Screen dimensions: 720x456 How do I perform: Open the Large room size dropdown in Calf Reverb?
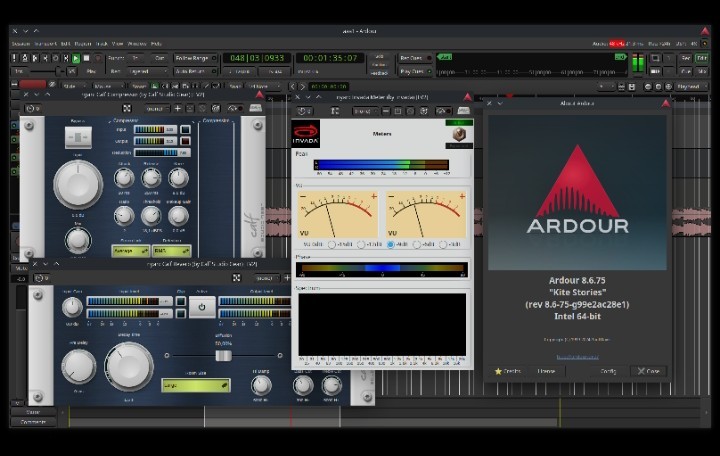point(196,385)
